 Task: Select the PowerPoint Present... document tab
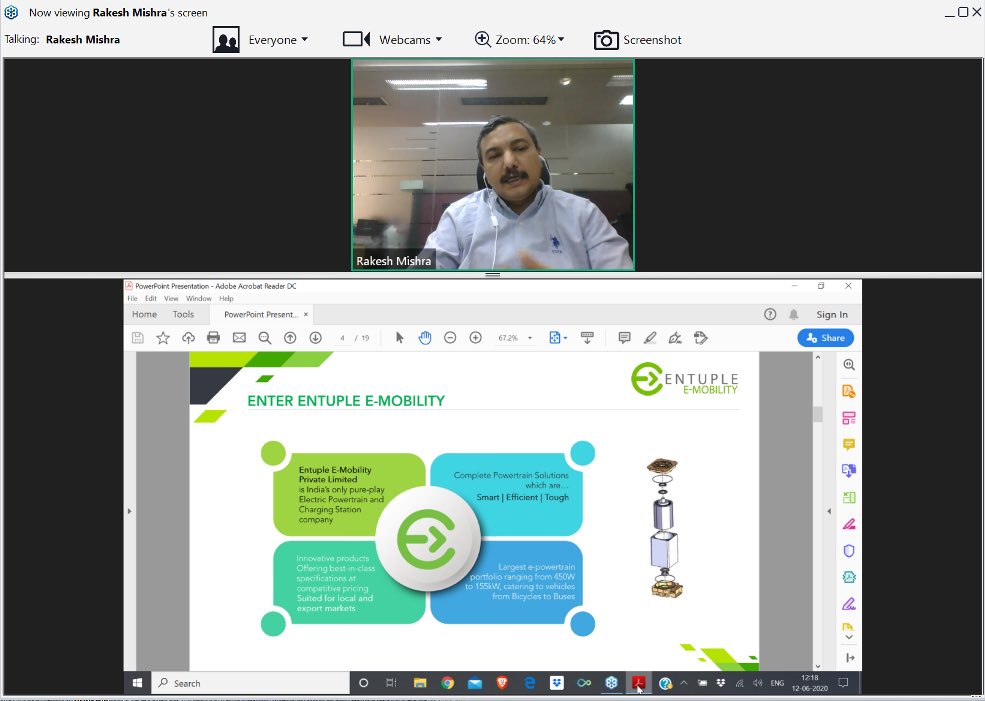[261, 315]
